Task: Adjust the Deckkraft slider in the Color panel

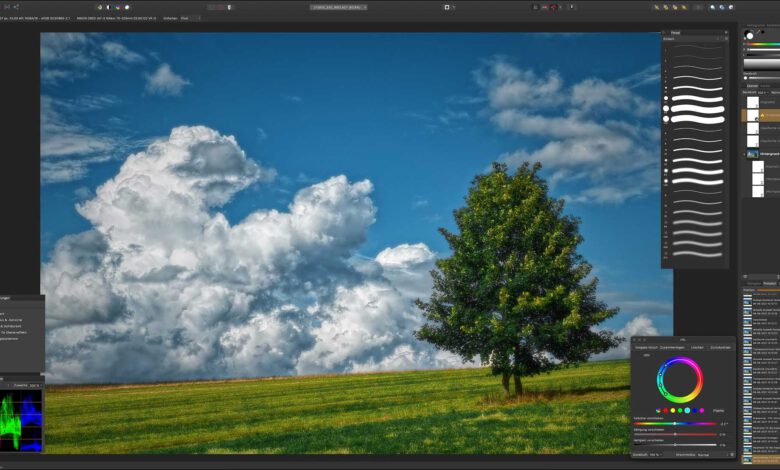Action: [762, 78]
